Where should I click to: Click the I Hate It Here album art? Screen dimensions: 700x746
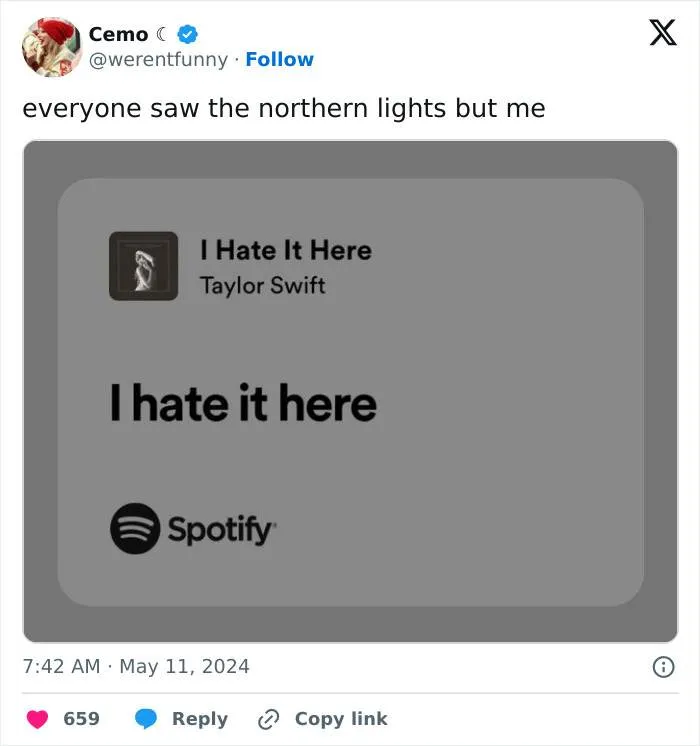(143, 266)
